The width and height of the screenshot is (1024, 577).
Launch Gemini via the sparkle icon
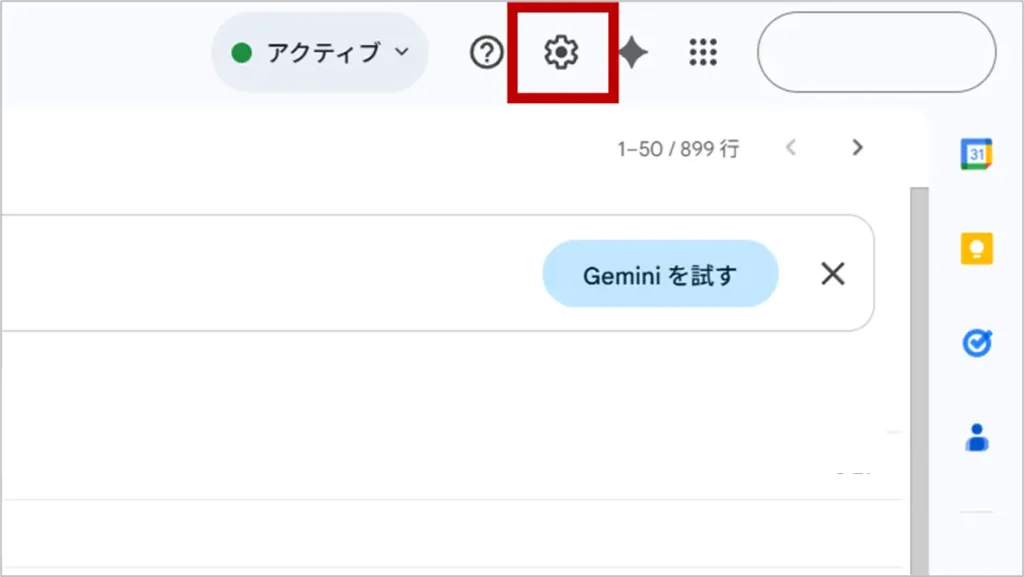click(632, 52)
